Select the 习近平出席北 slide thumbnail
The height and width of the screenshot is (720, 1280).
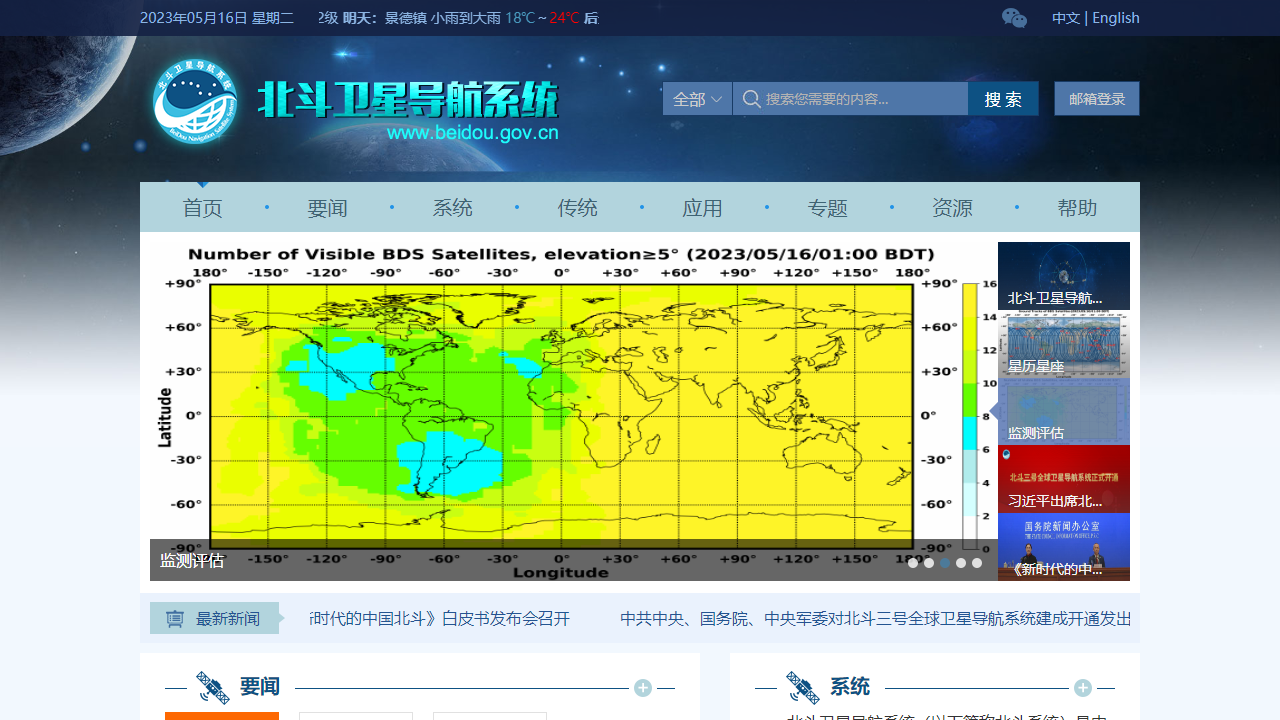[1064, 479]
